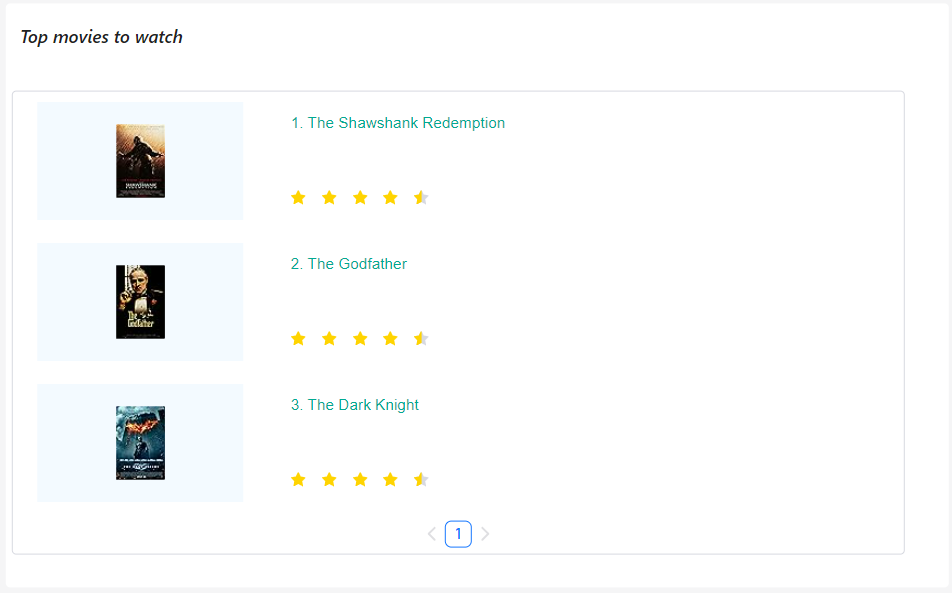Click third star of Shawshank Redemption rating
The image size is (952, 593).
(360, 198)
